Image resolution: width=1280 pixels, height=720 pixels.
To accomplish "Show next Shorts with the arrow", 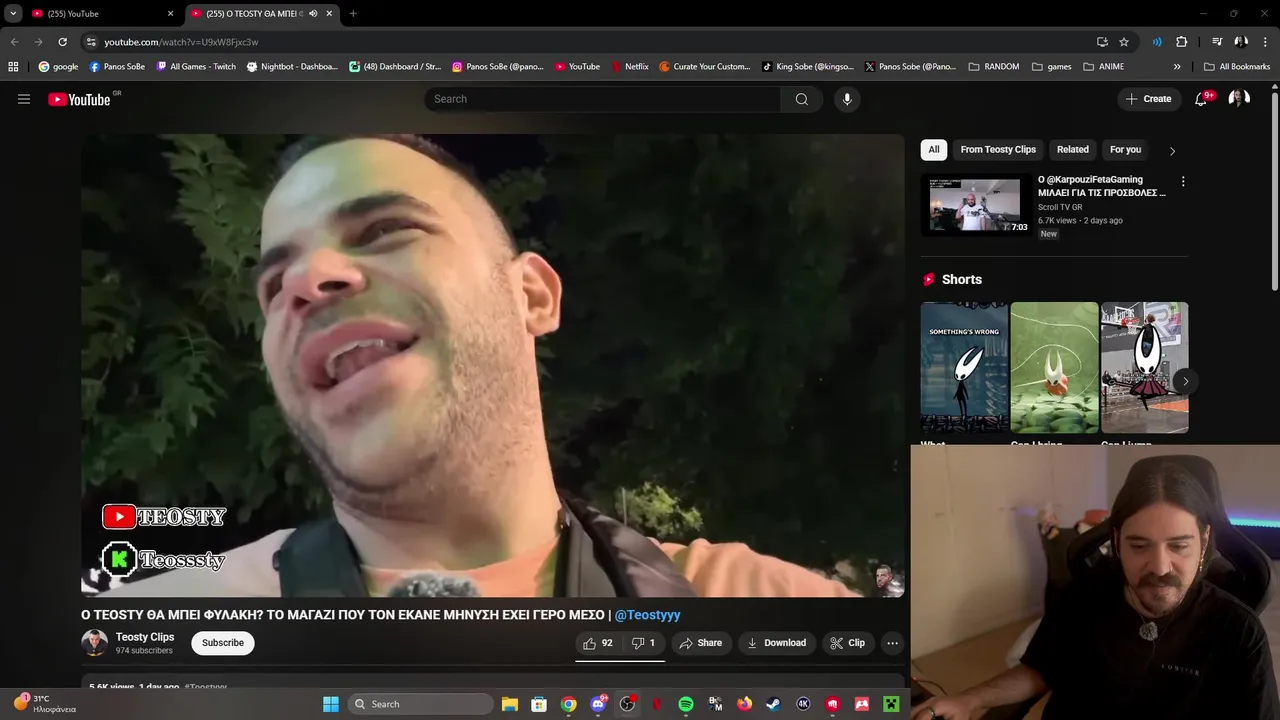I will pyautogui.click(x=1185, y=381).
